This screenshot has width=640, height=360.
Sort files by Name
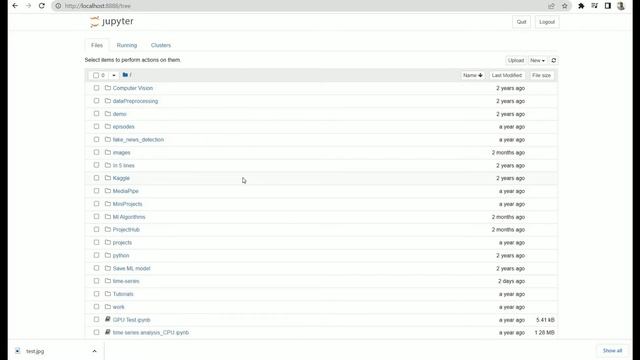click(473, 76)
